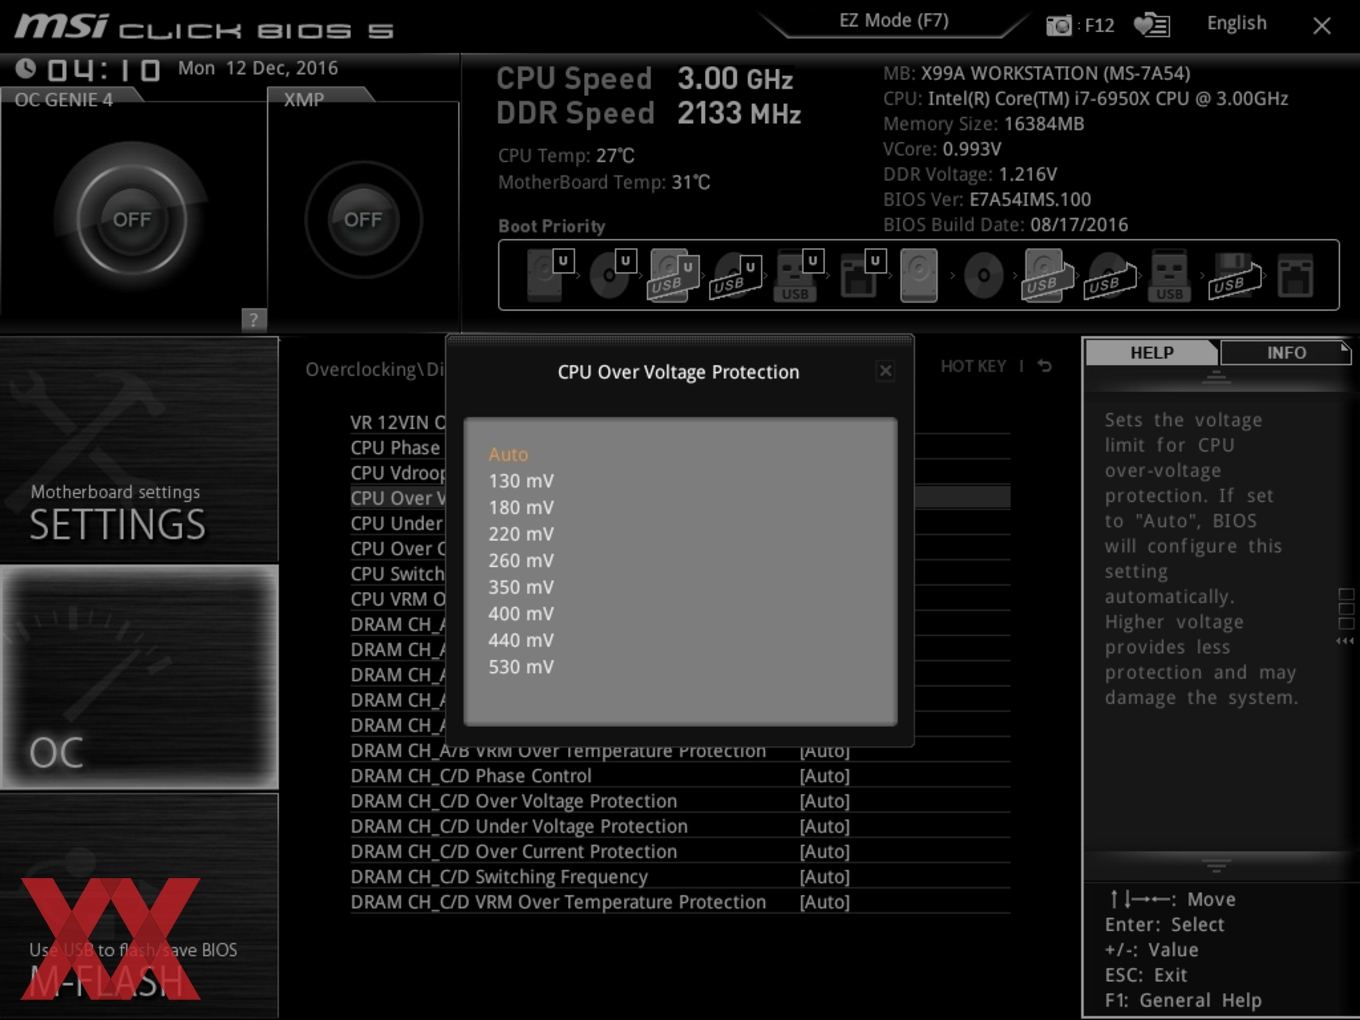The width and height of the screenshot is (1360, 1020).
Task: Choose 220 mV option
Action: 521,534
